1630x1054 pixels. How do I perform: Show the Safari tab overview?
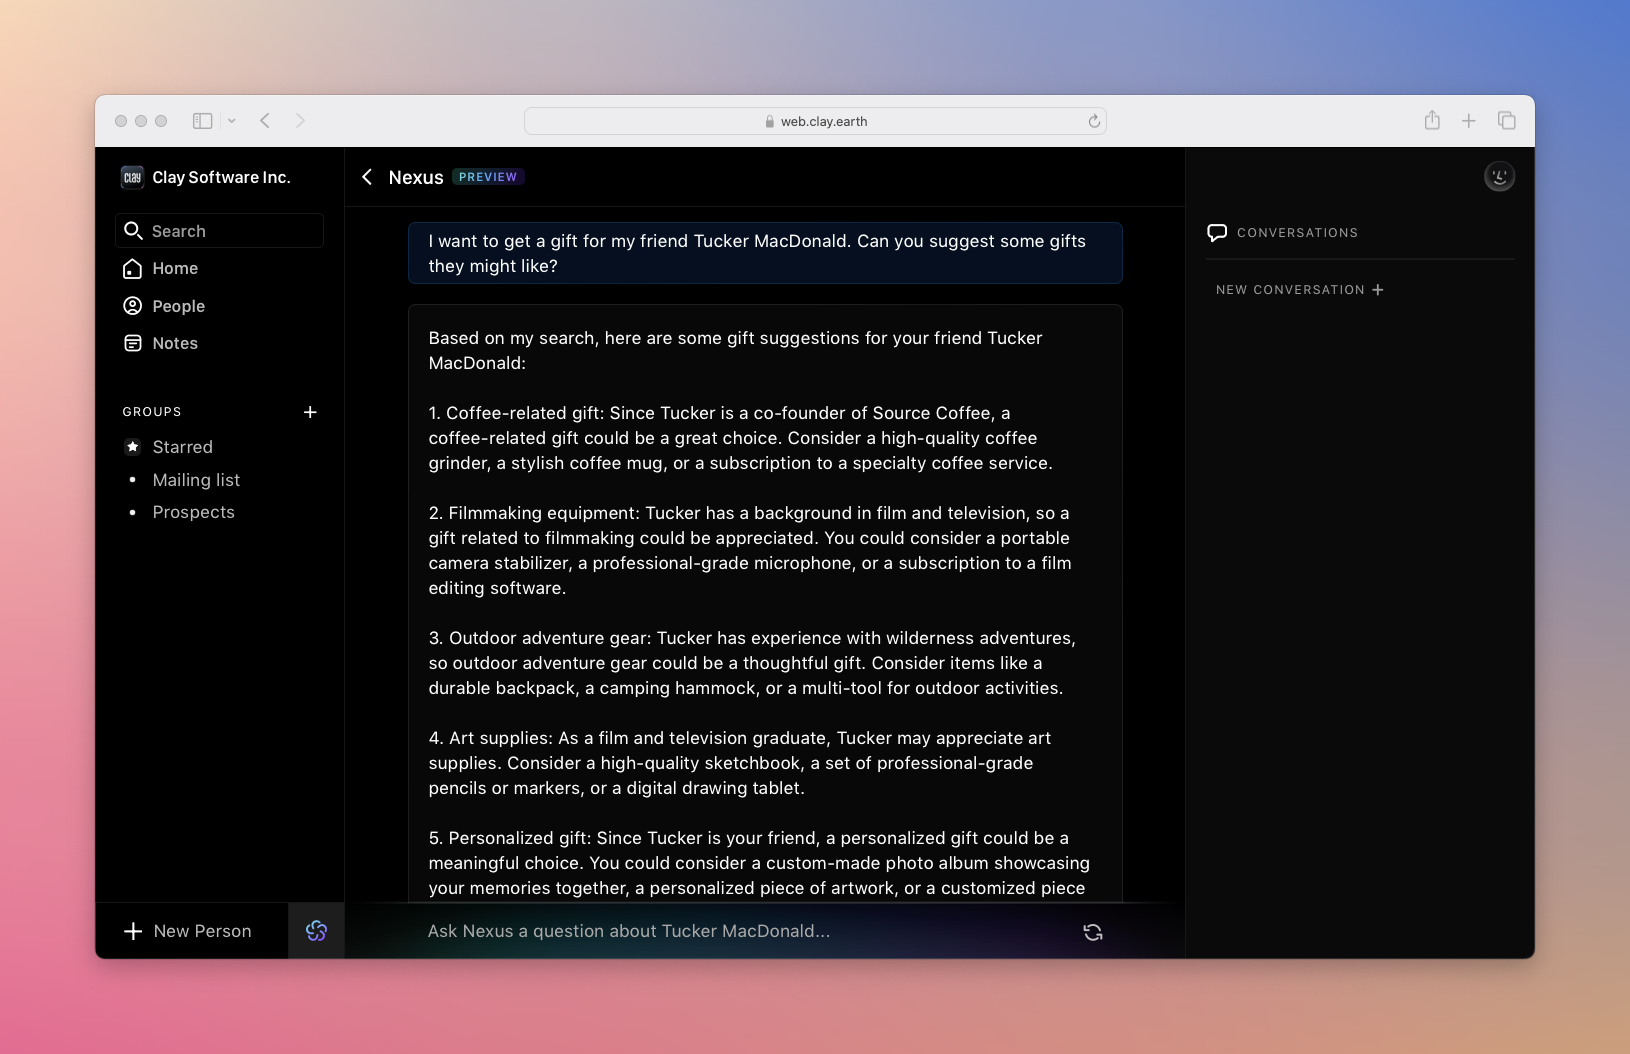1506,121
